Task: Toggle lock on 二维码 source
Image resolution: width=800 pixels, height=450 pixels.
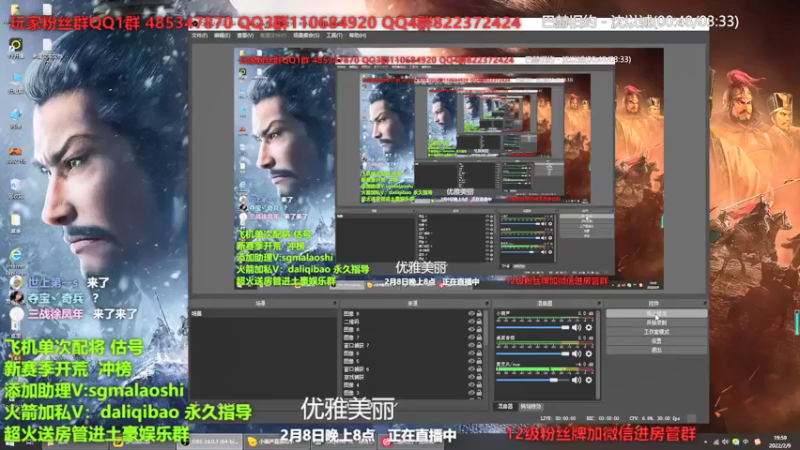Action: 480,322
